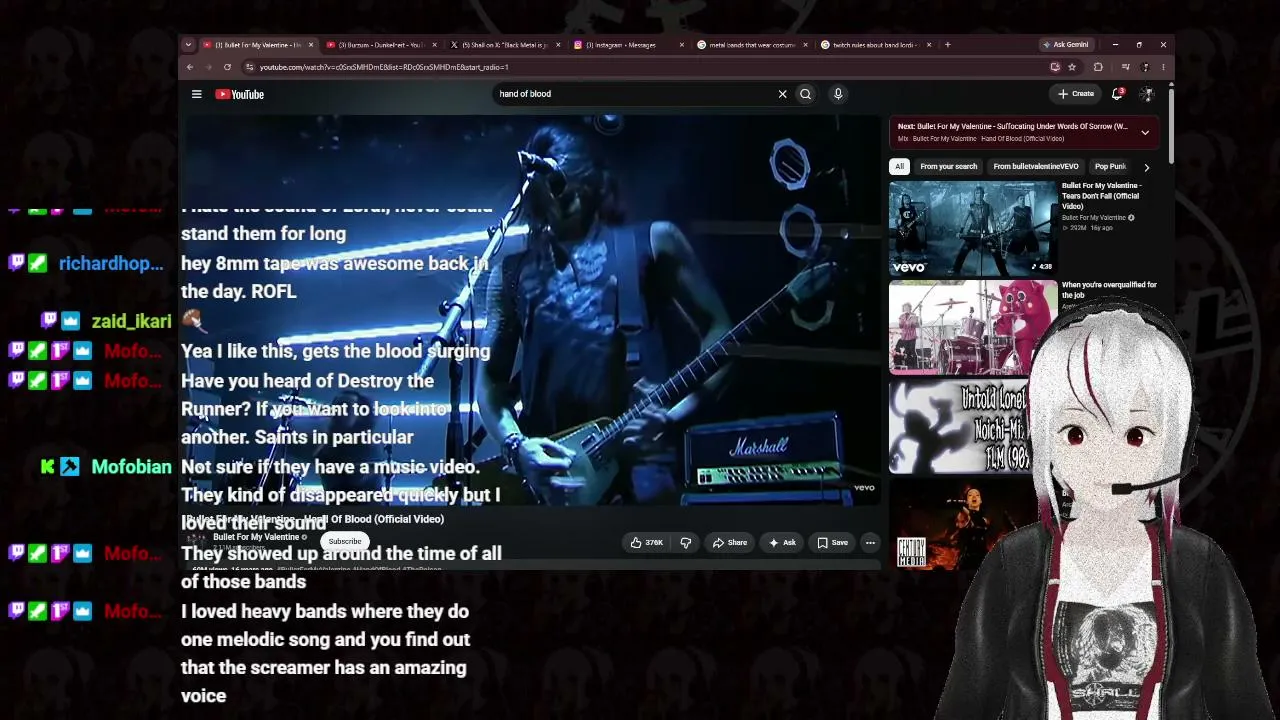
Task: Open the 'Untold Lonel' video thumbnail
Action: pos(960,426)
